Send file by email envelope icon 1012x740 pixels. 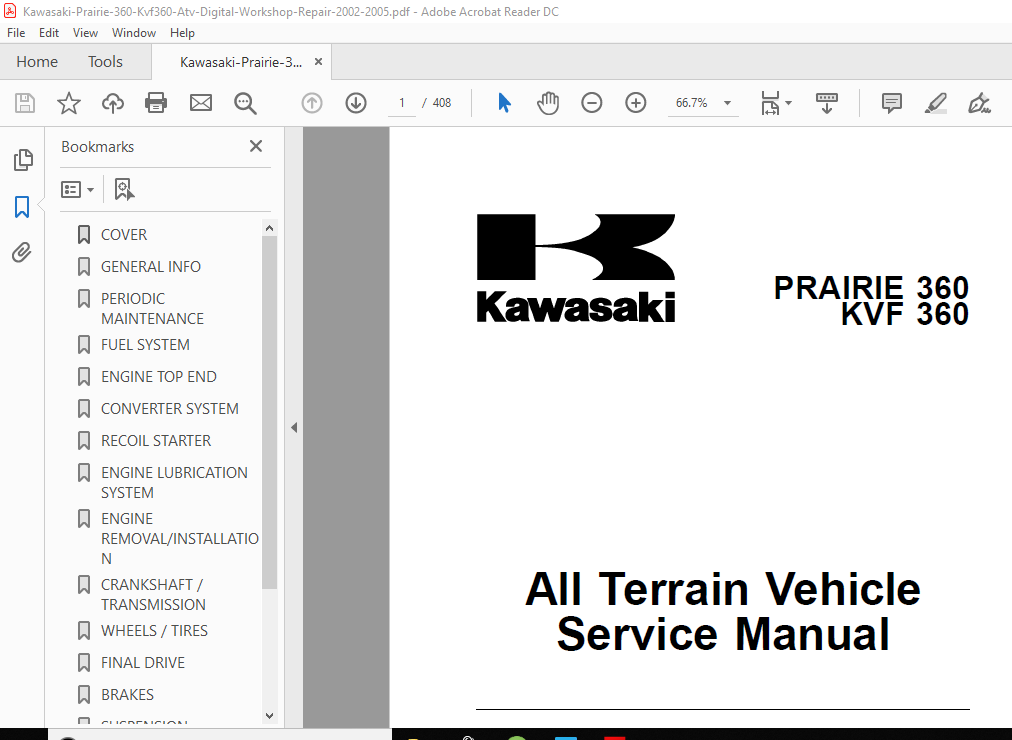[x=201, y=103]
